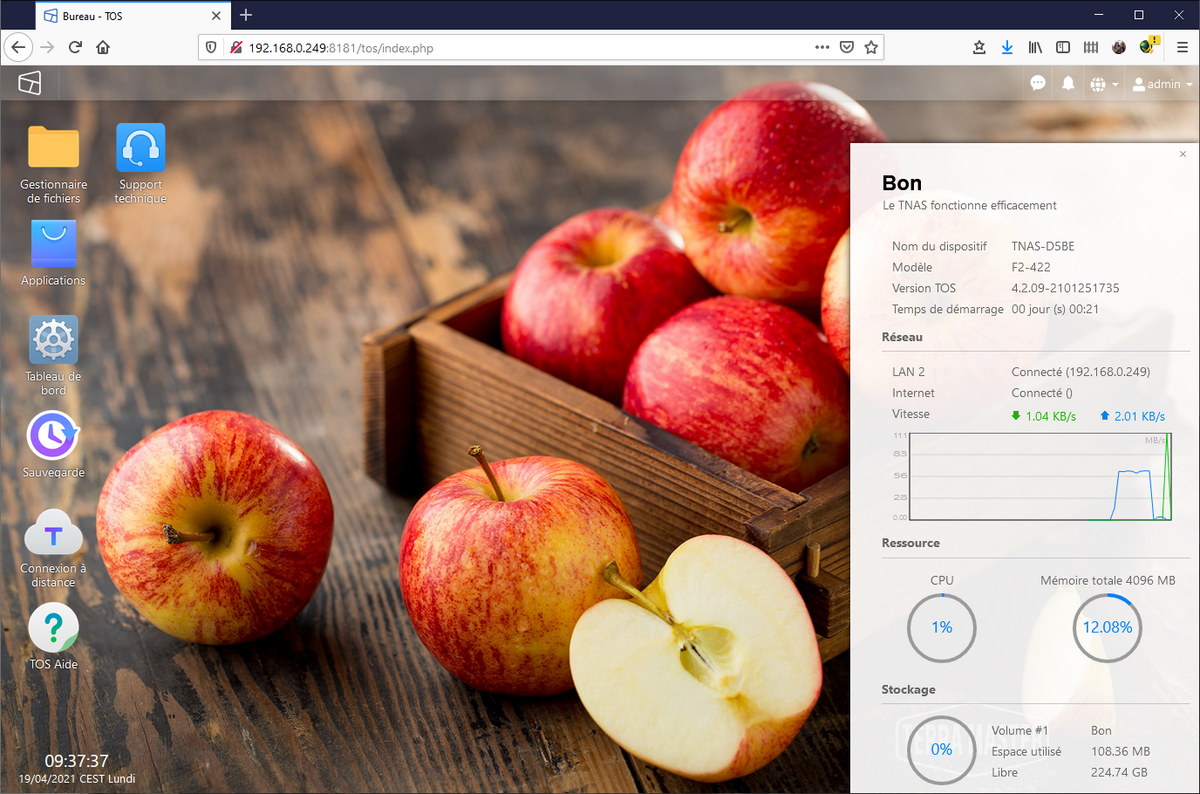Open the messages chat bubble icon
The width and height of the screenshot is (1200, 794).
(x=1038, y=84)
